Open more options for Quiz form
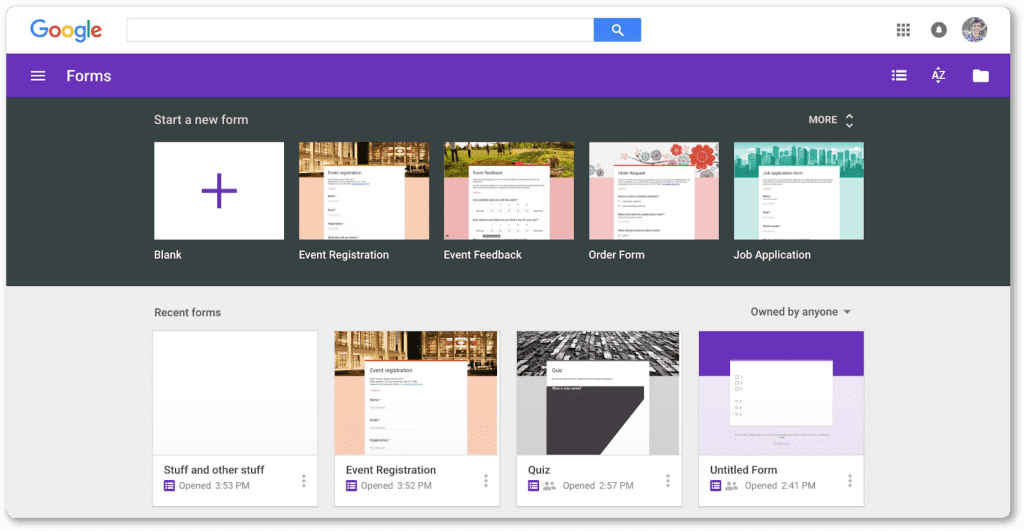The width and height of the screenshot is (1024, 531). 668,481
